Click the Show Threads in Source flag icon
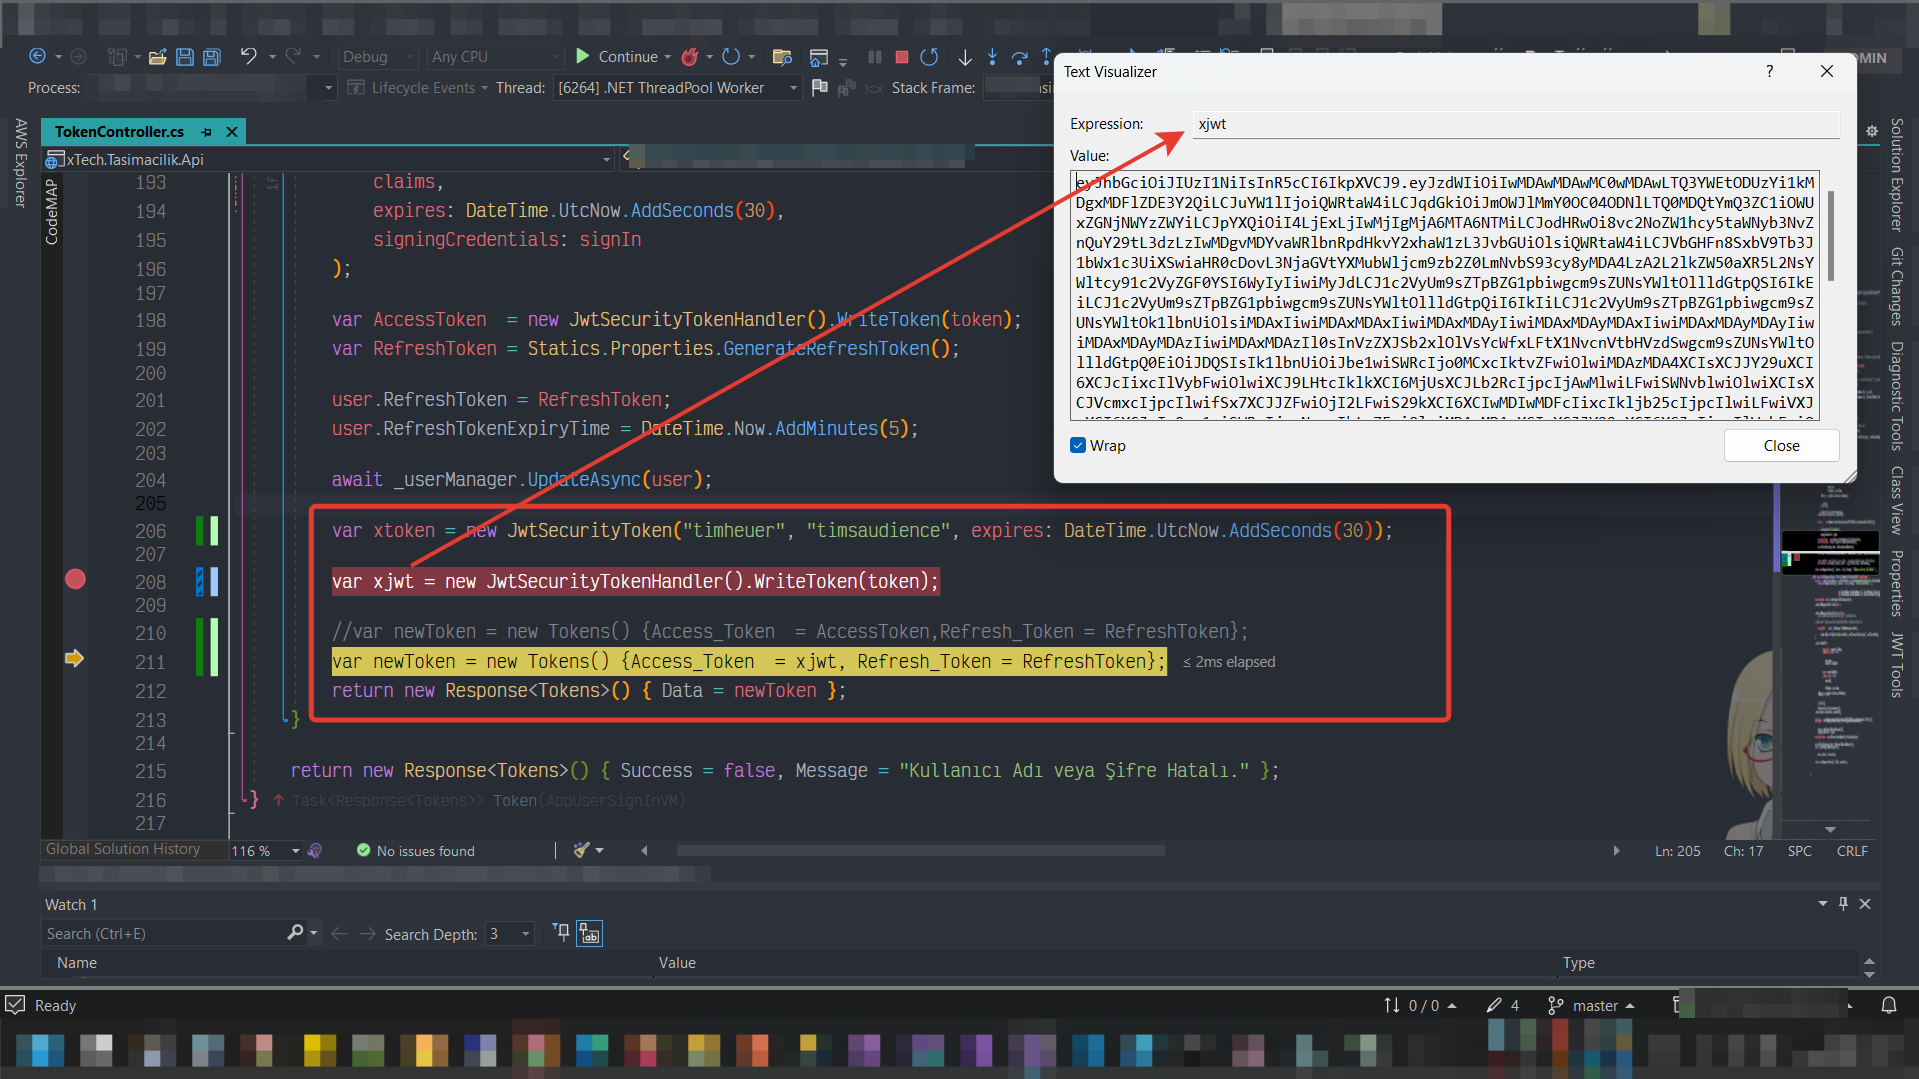This screenshot has width=1919, height=1079. point(820,86)
